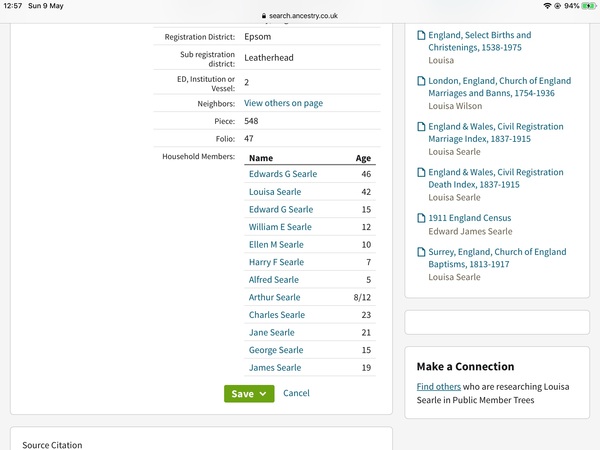Open 1911 England Census suggested record
Image resolution: width=600 pixels, height=450 pixels.
pos(469,218)
